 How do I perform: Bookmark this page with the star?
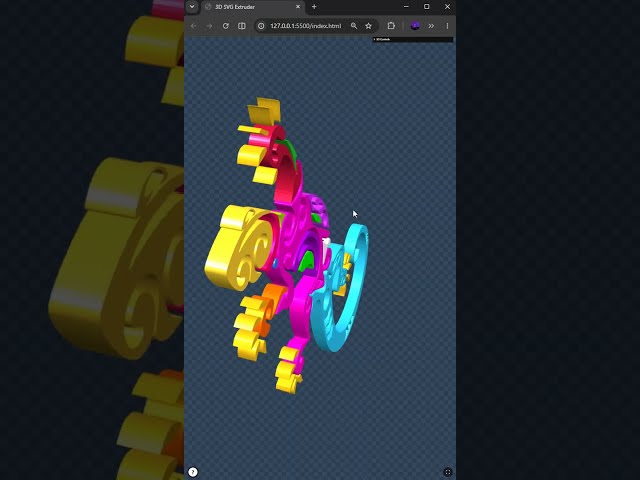tap(369, 26)
